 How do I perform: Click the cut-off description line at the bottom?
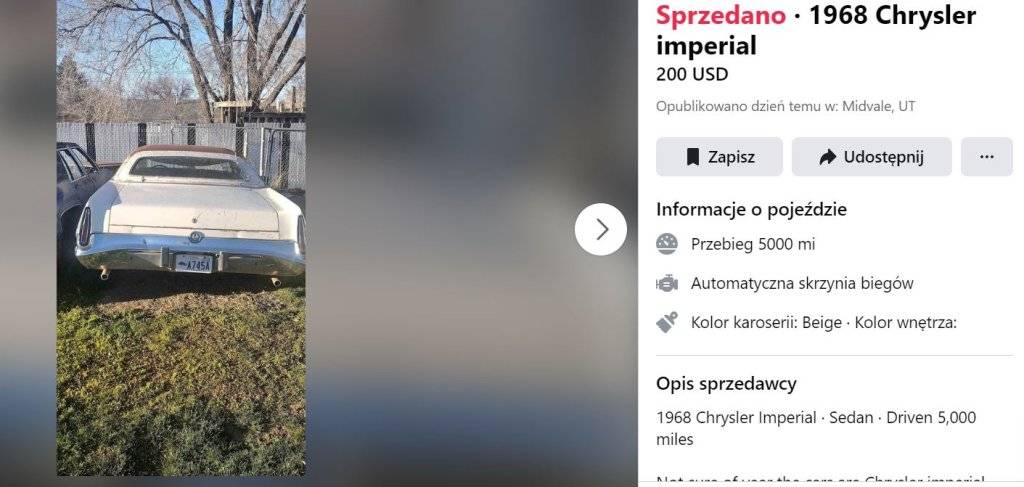tap(820, 482)
